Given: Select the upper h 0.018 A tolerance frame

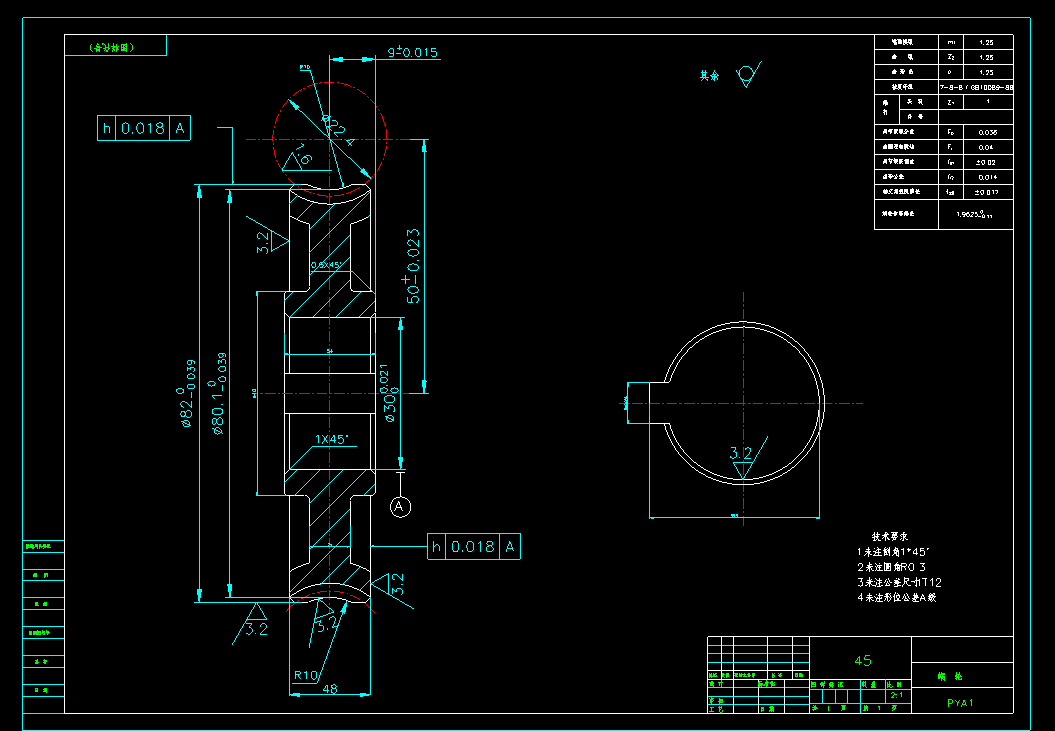Looking at the screenshot, I should 144,128.
